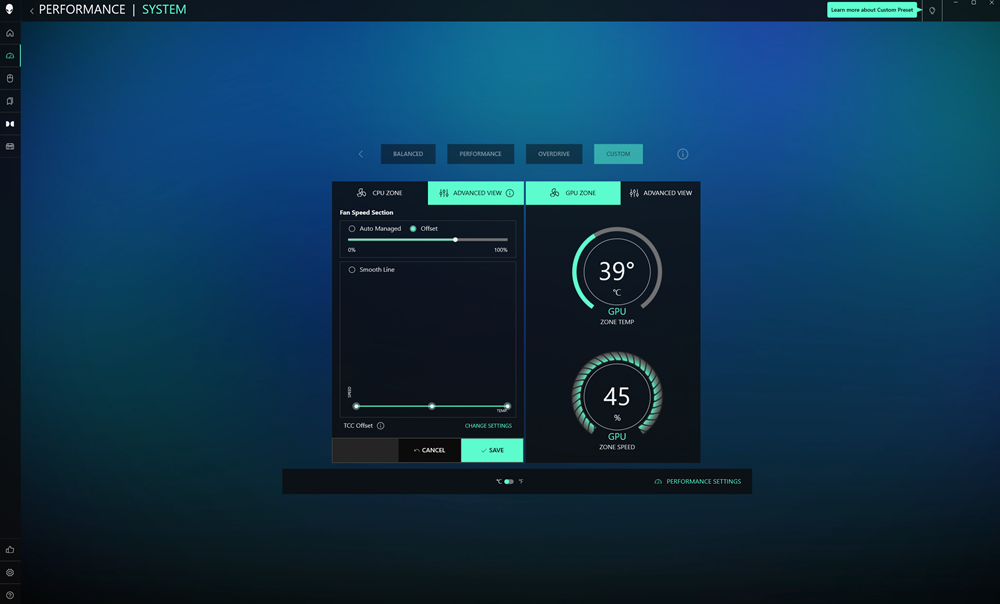
Task: Click the '0%' slider start label
Action: pos(351,250)
